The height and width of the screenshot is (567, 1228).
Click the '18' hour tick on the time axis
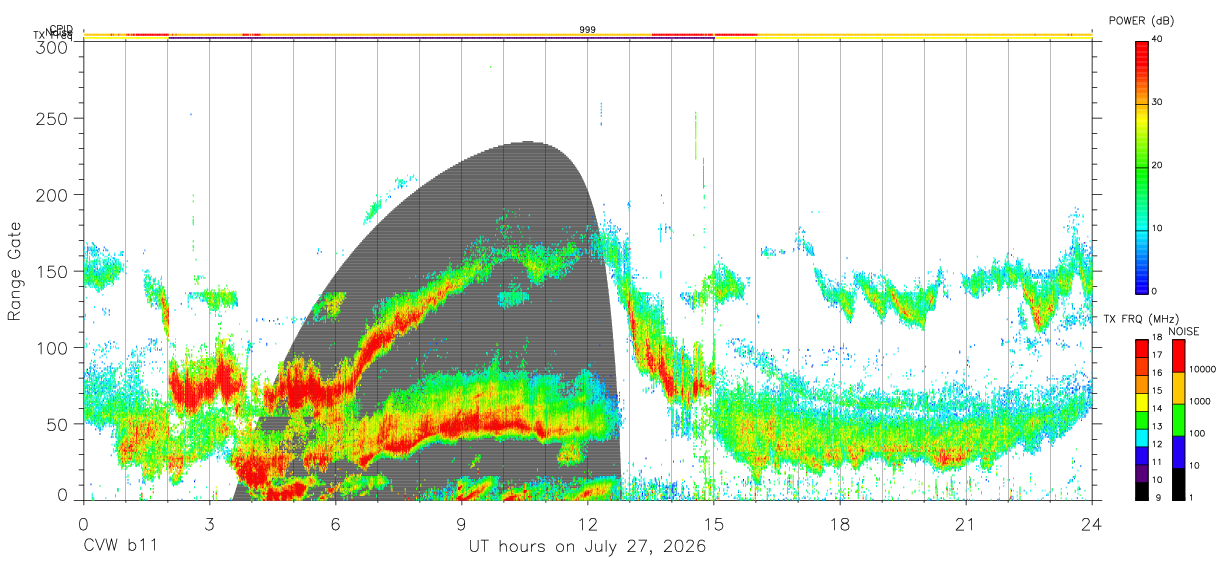pos(840,524)
